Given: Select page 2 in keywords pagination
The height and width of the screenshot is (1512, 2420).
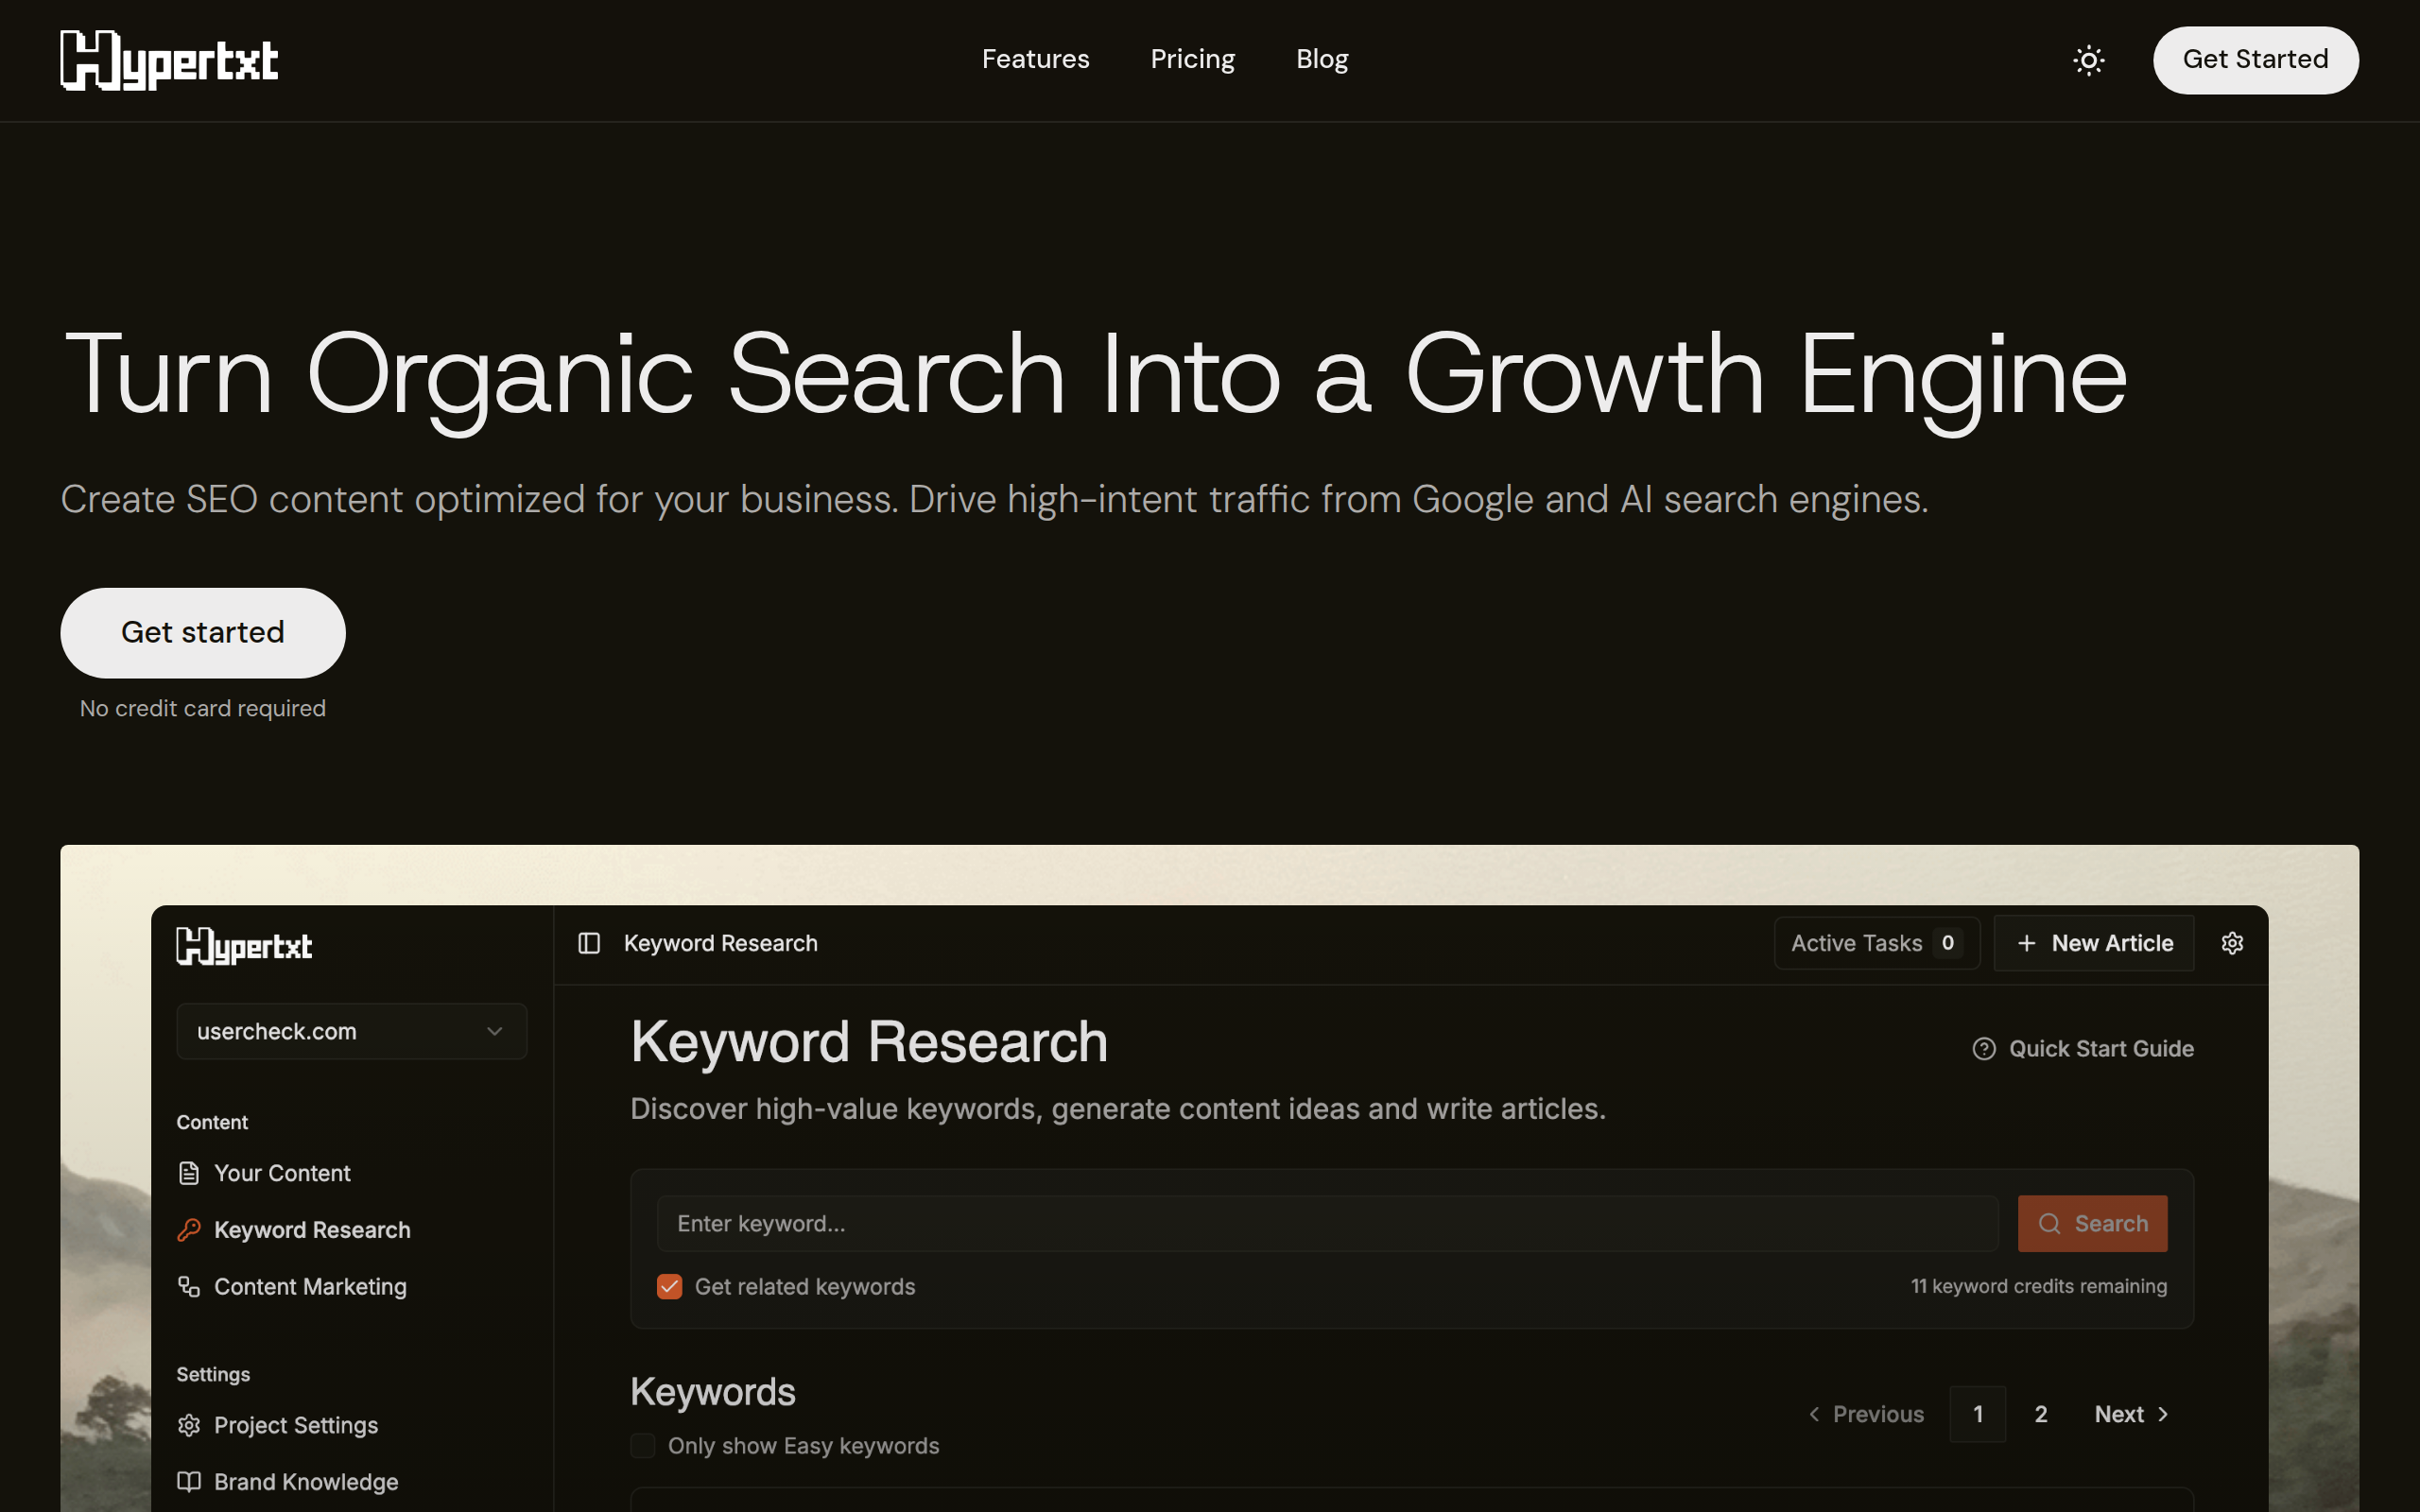Looking at the screenshot, I should [x=2041, y=1414].
